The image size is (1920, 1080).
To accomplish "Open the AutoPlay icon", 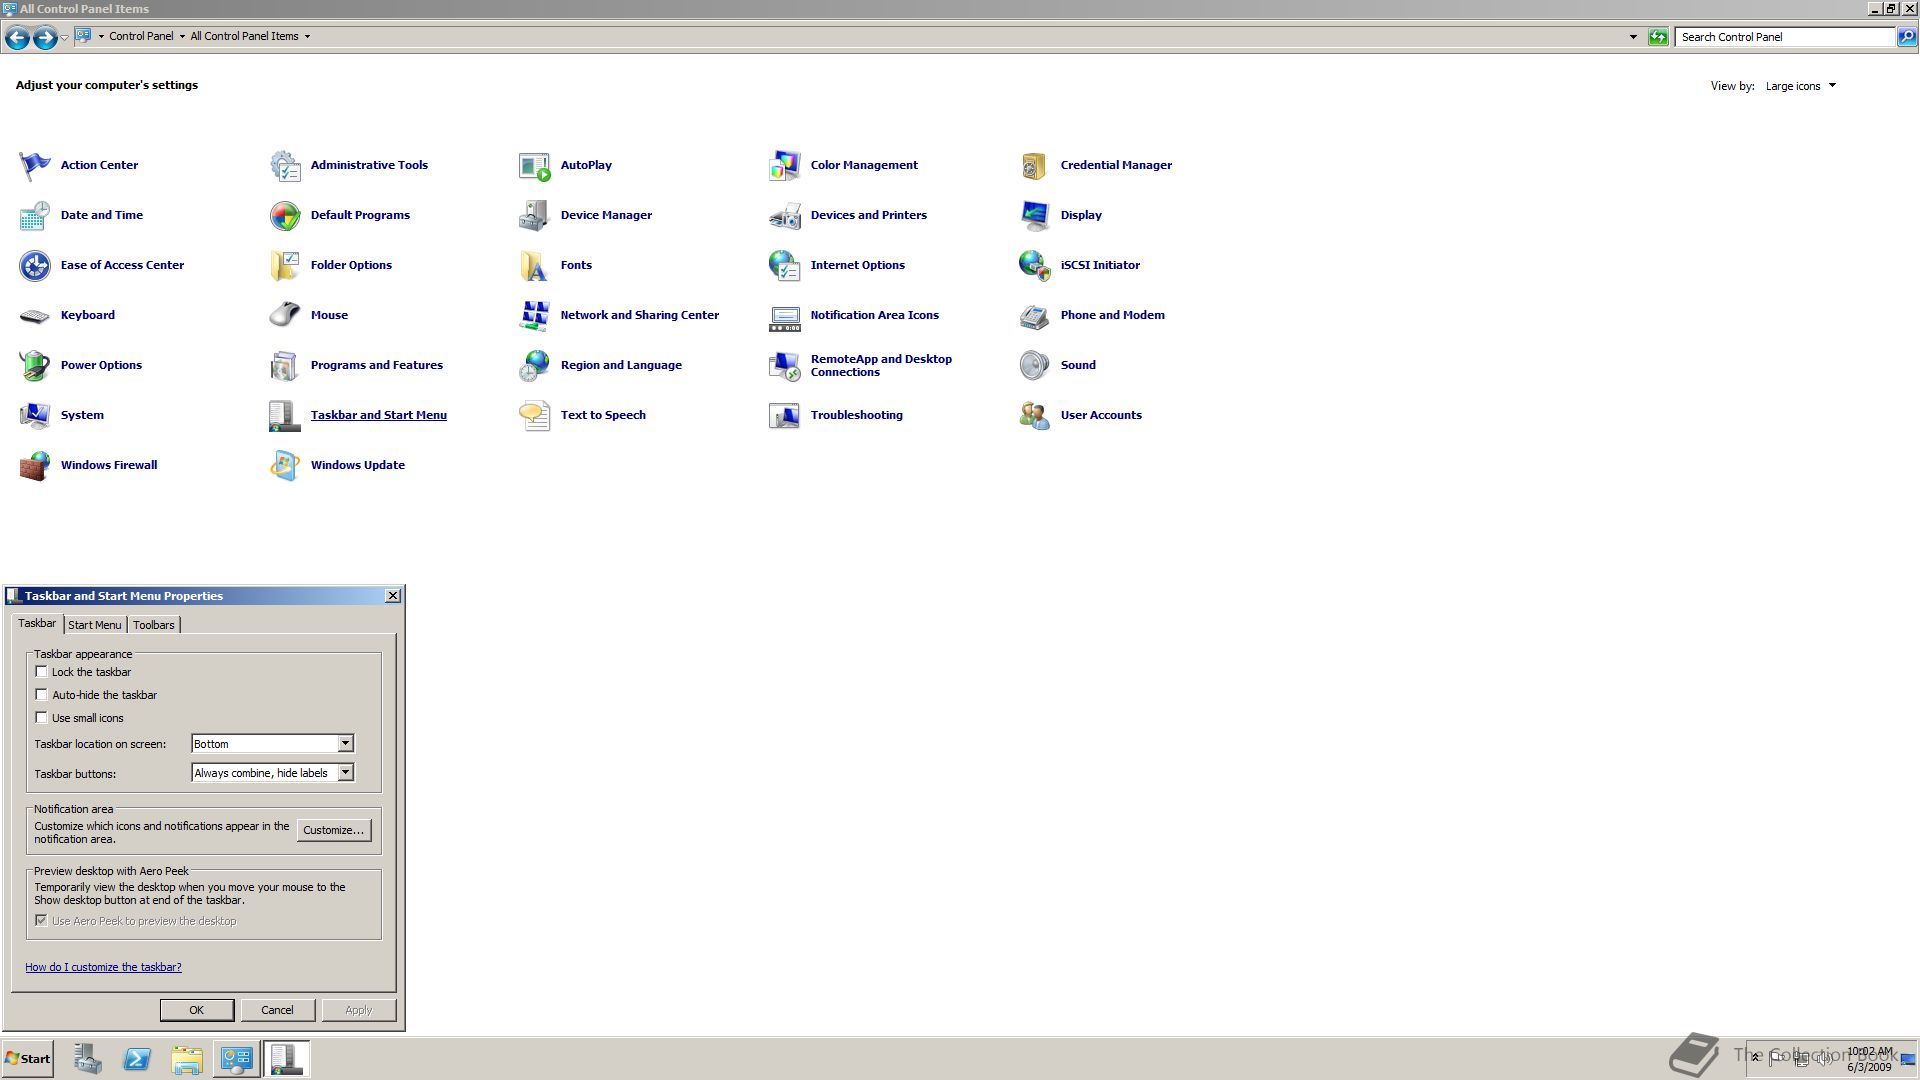I will point(535,165).
